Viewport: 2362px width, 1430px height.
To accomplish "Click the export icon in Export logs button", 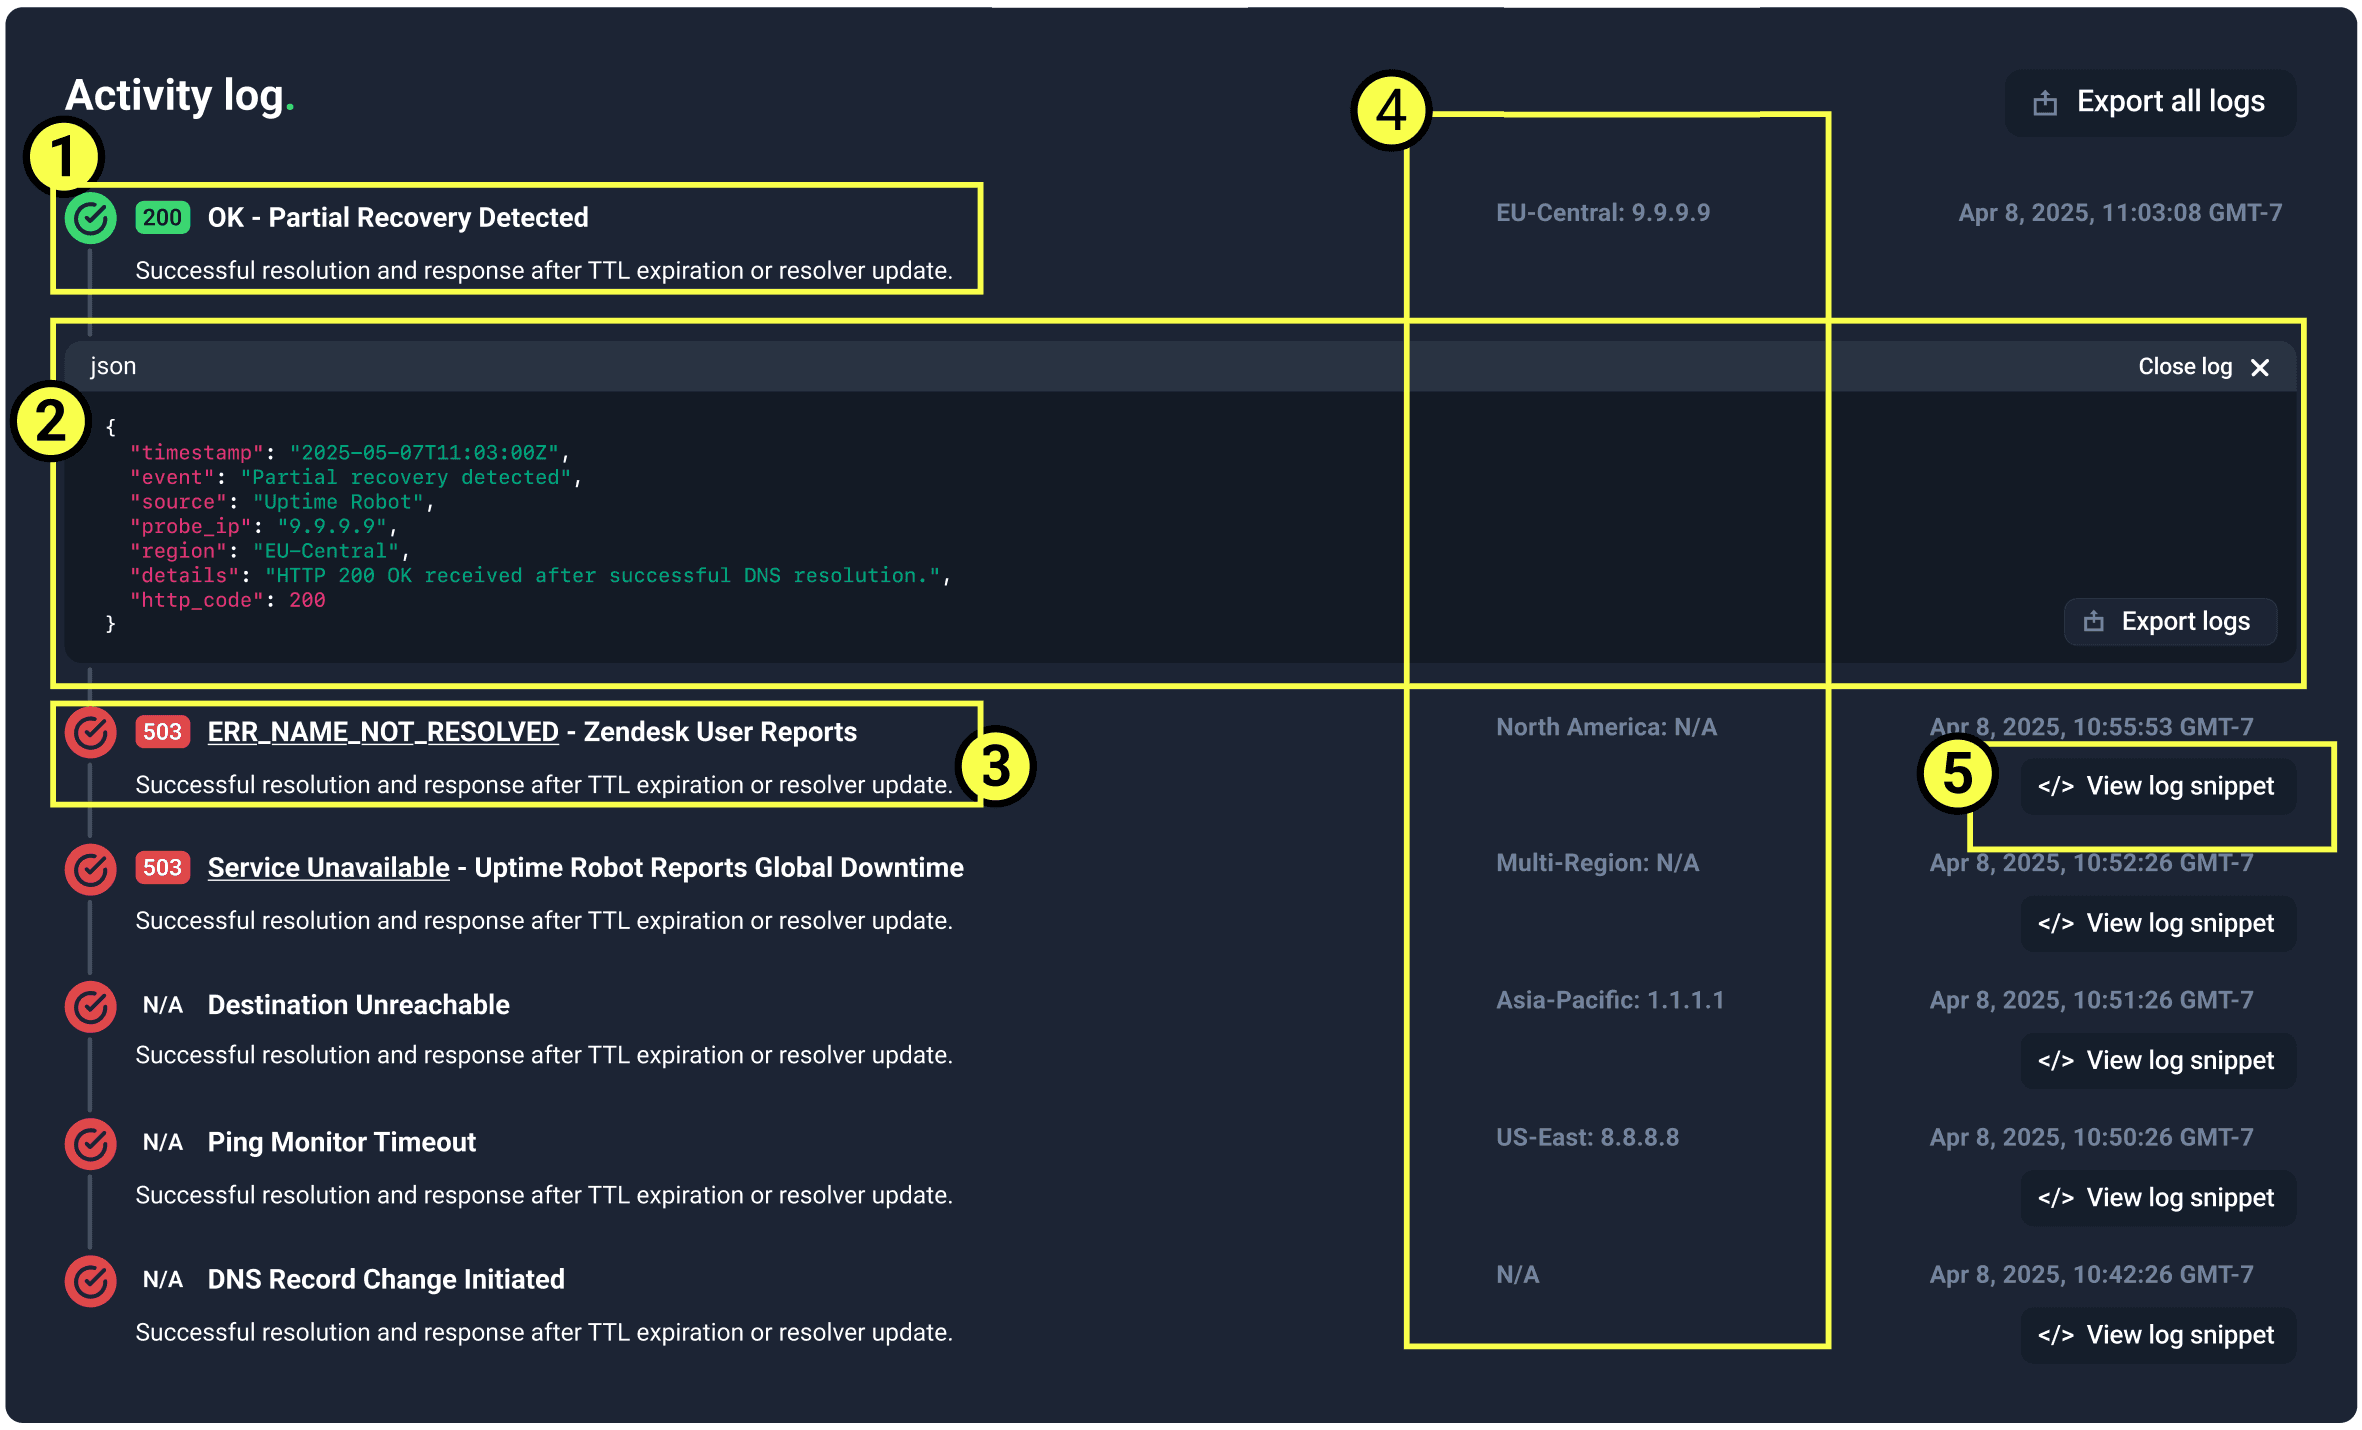I will [x=2093, y=622].
